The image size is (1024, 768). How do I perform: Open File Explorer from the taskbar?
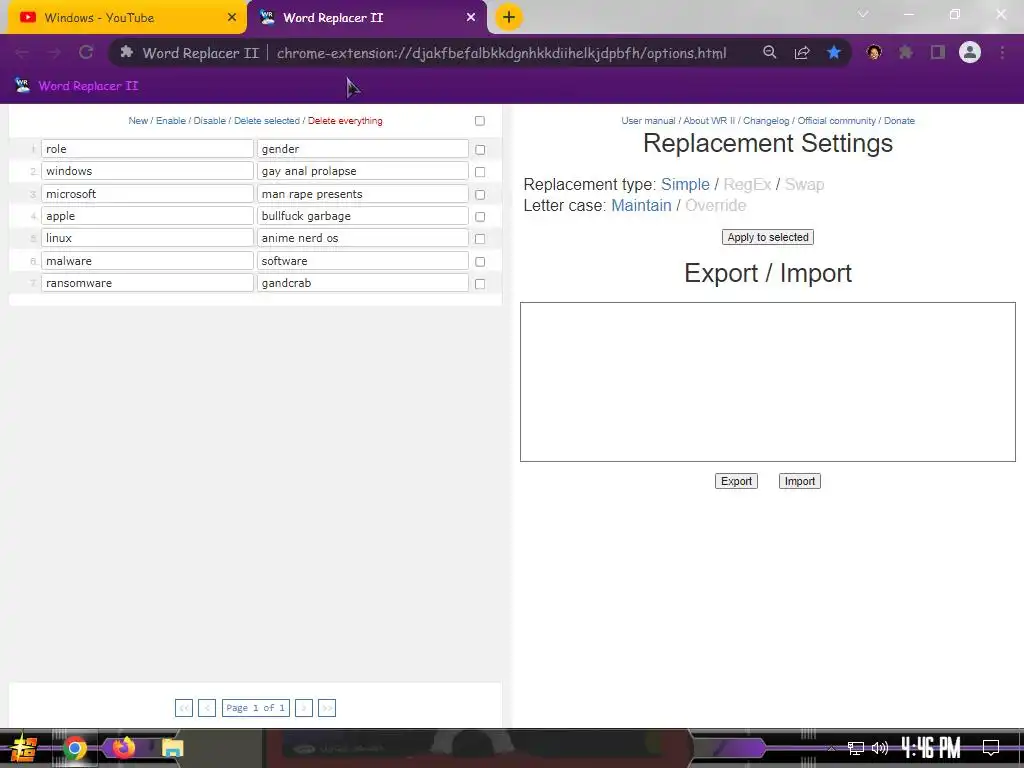coord(172,748)
